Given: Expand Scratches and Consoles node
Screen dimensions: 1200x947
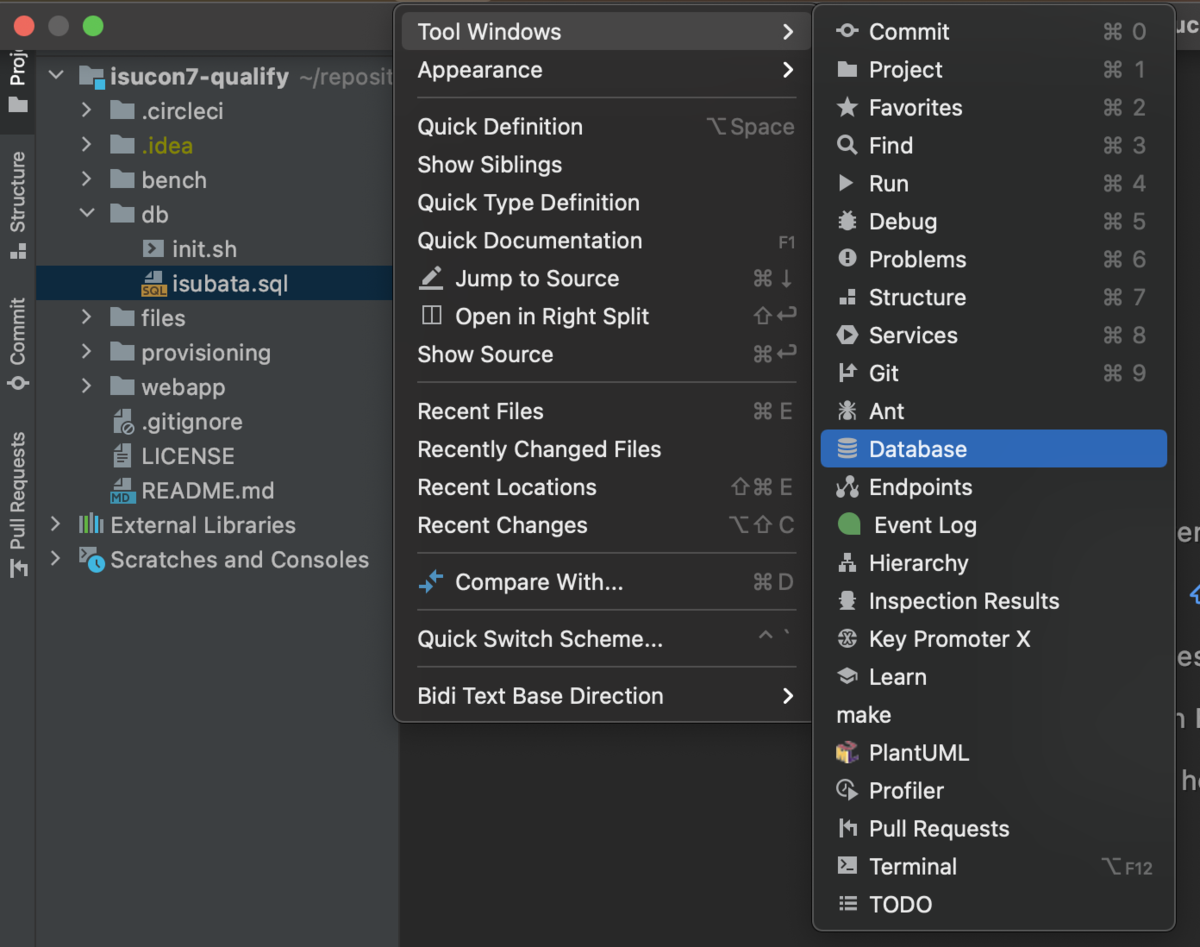Looking at the screenshot, I should click(56, 559).
